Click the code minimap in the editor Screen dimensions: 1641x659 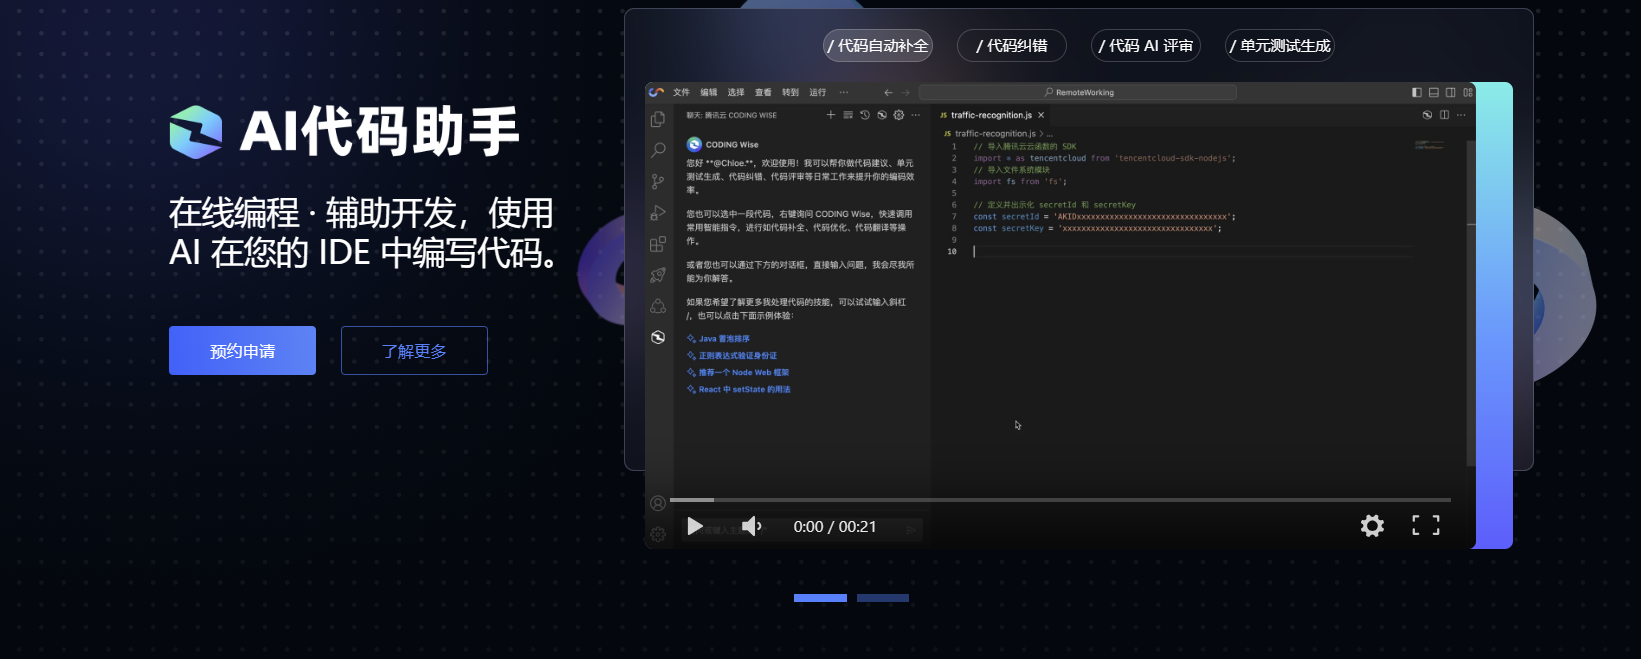pos(1429,145)
